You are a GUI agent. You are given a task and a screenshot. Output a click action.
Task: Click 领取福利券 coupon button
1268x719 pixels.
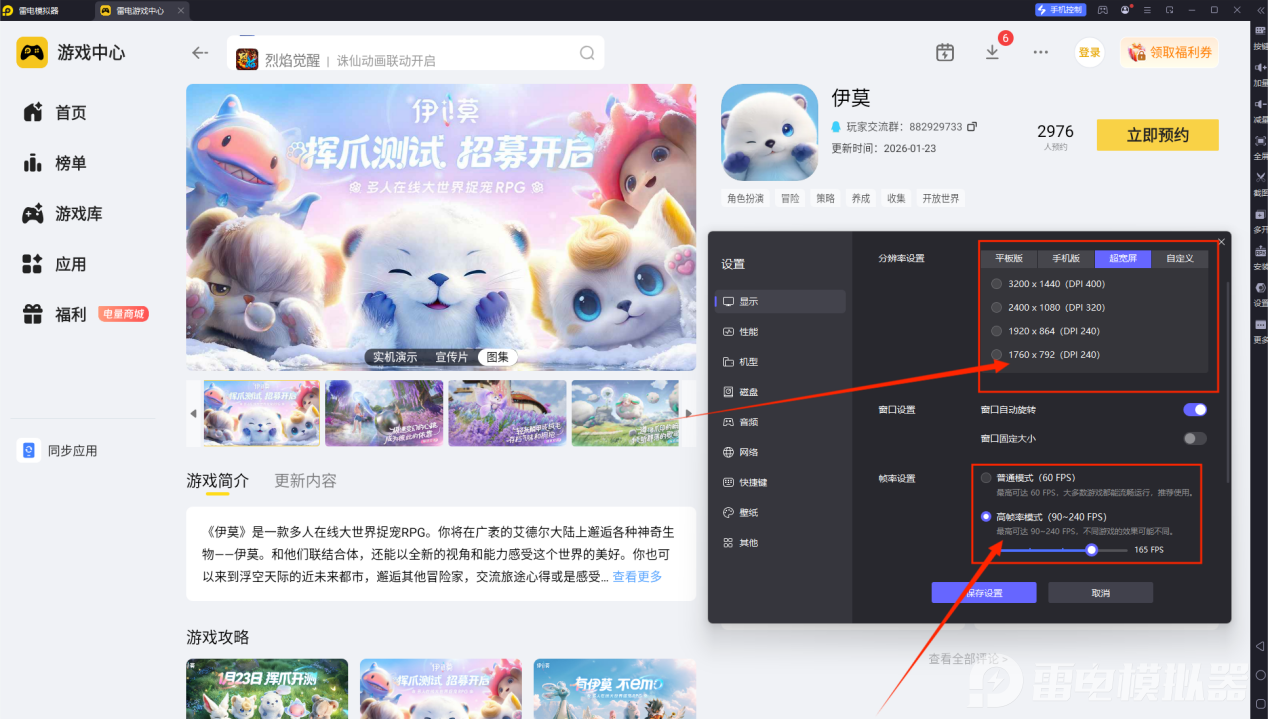click(x=1169, y=53)
